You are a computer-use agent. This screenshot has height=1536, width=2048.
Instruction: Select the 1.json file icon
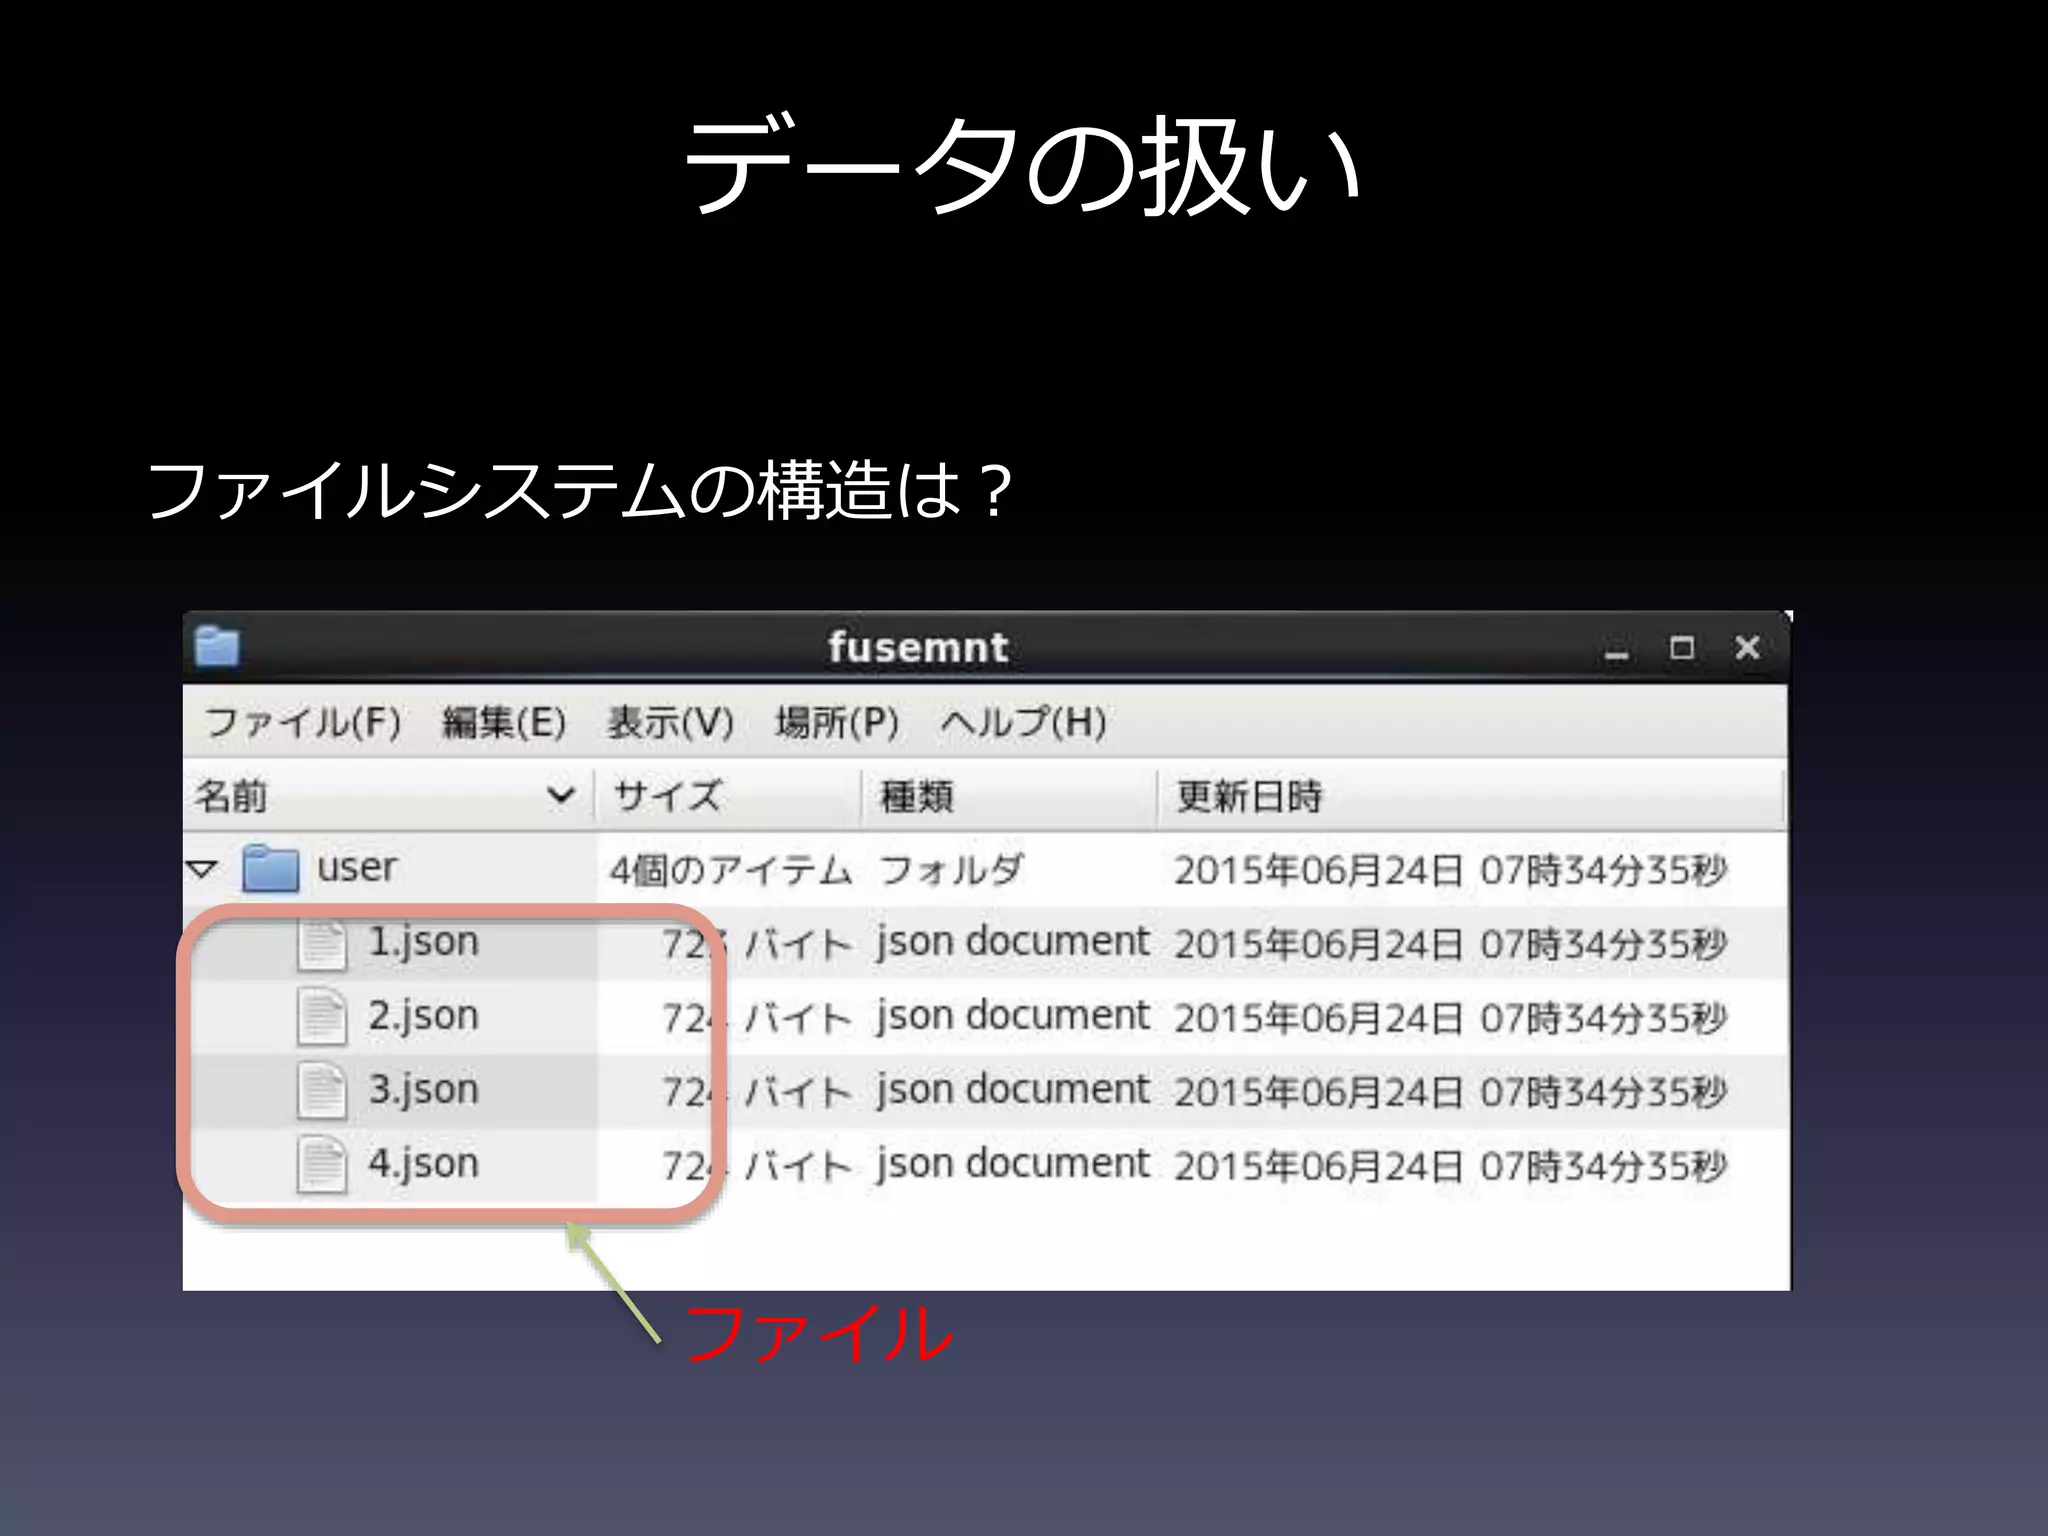(x=322, y=944)
